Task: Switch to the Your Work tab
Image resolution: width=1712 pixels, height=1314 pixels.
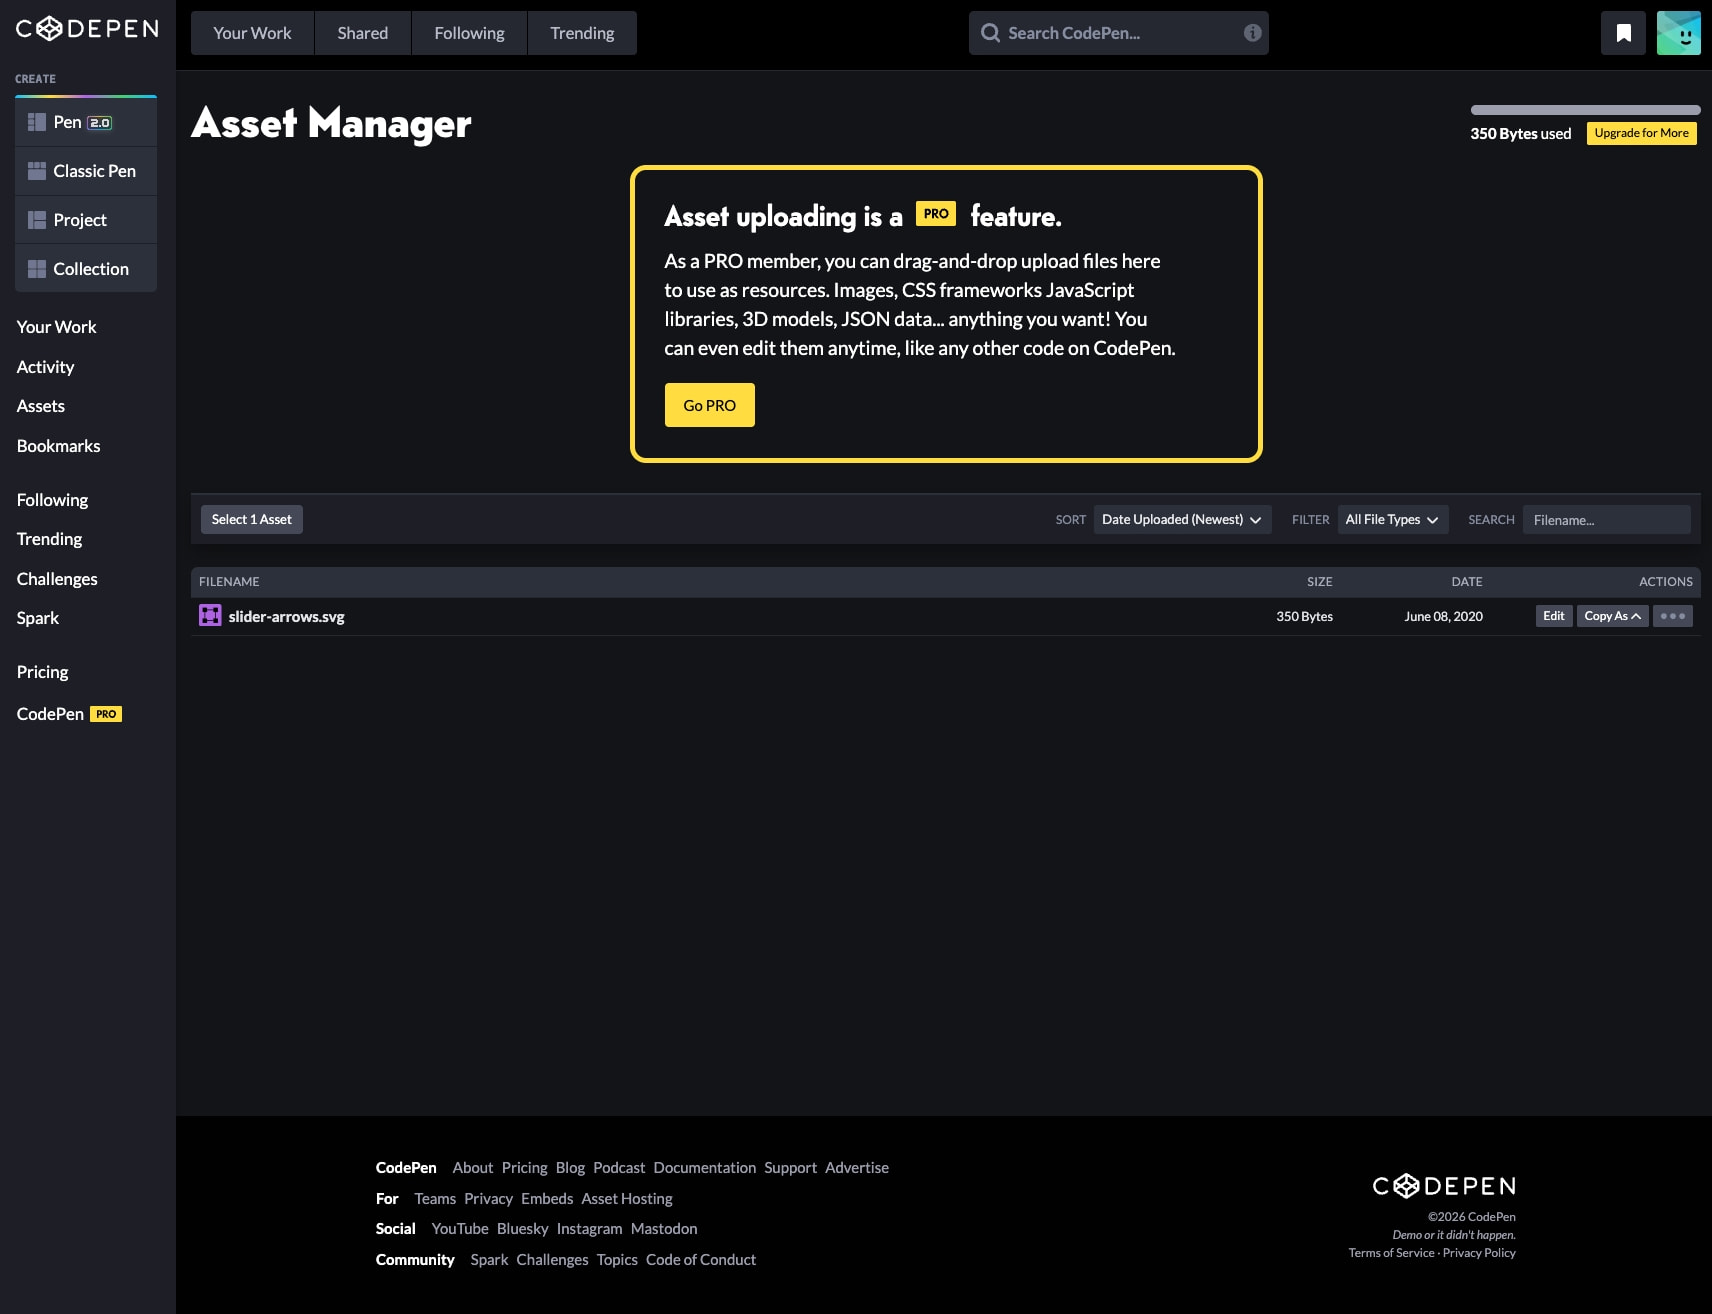Action: tap(252, 33)
